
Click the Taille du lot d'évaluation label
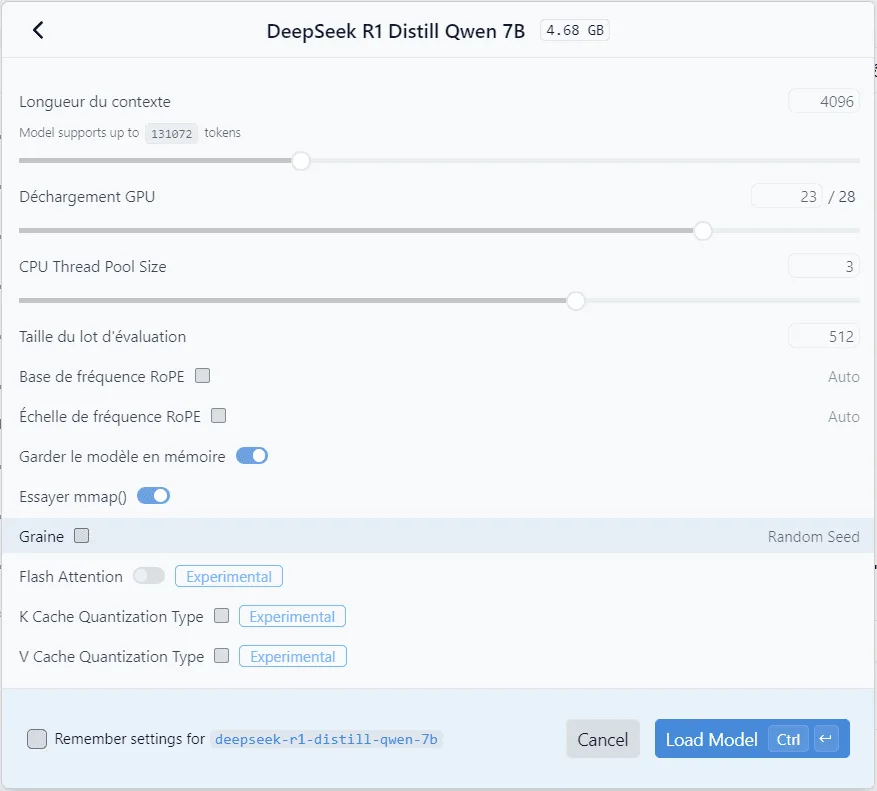coord(102,337)
